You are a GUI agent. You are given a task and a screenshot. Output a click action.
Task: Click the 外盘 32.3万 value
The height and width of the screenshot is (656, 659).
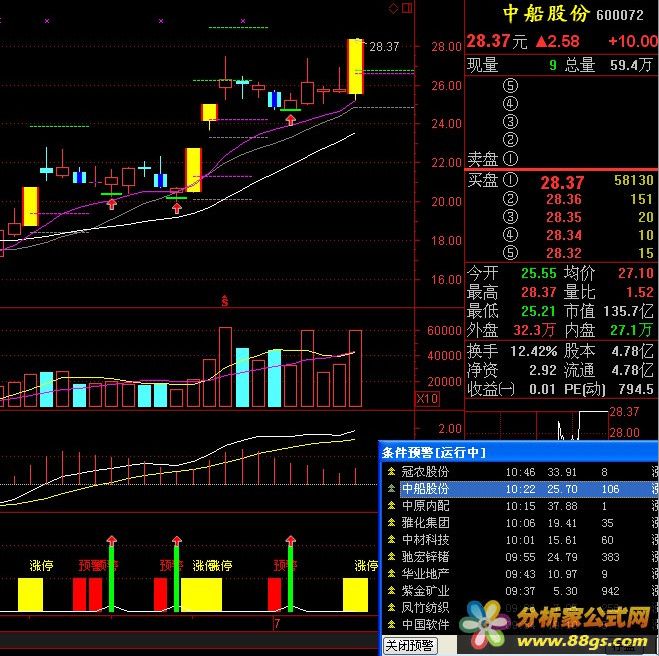[535, 330]
